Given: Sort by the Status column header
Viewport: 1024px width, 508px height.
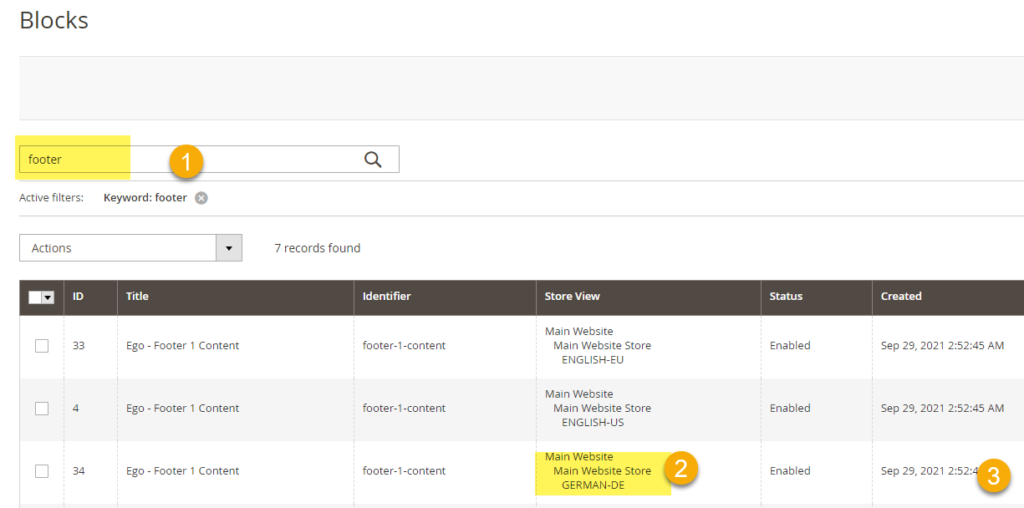Looking at the screenshot, I should [785, 297].
